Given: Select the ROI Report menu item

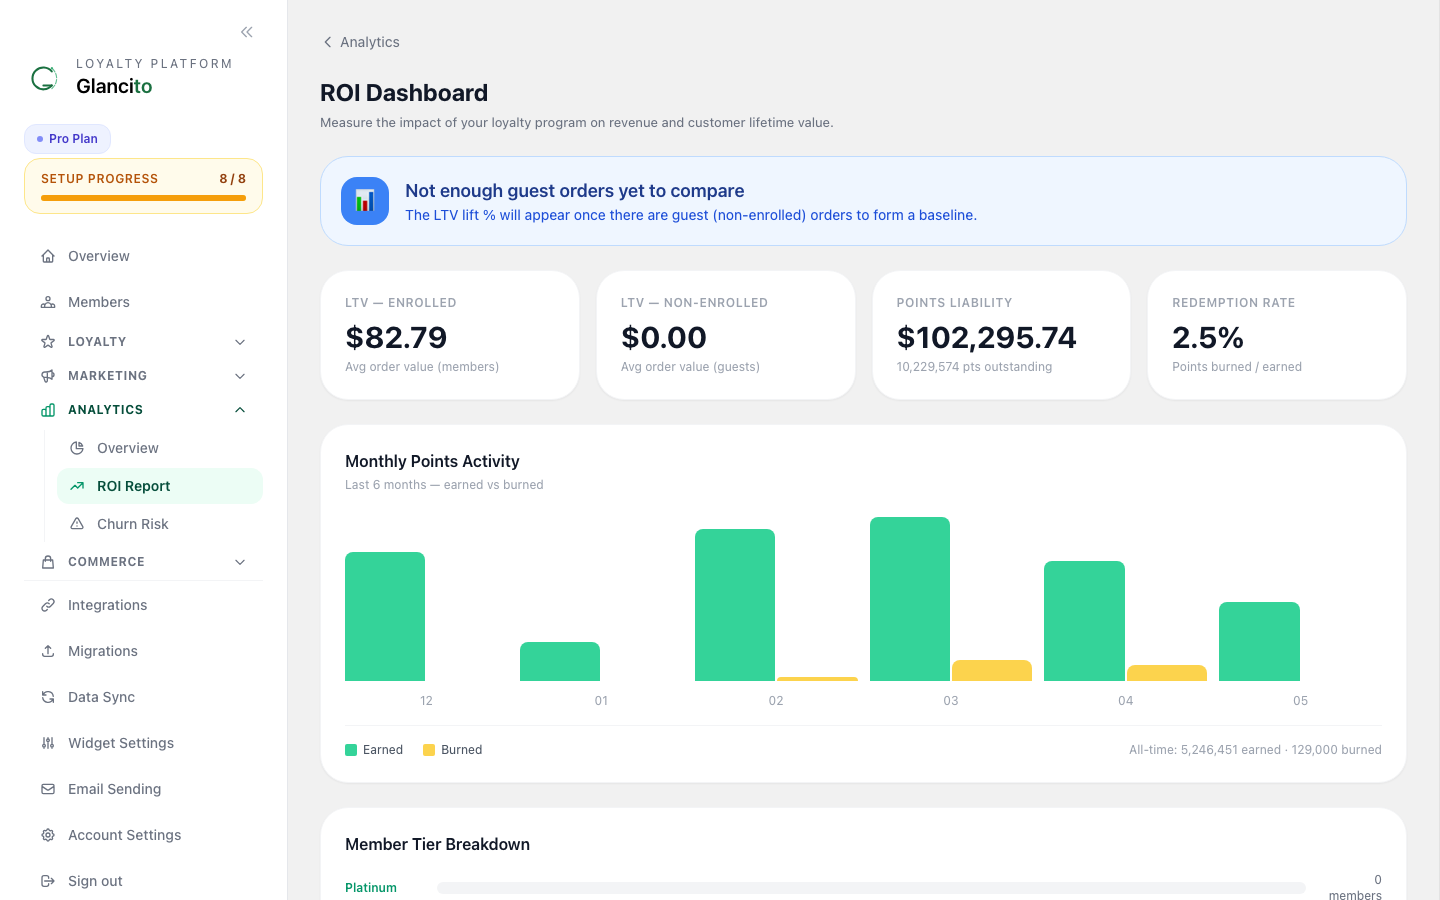Looking at the screenshot, I should pos(160,486).
